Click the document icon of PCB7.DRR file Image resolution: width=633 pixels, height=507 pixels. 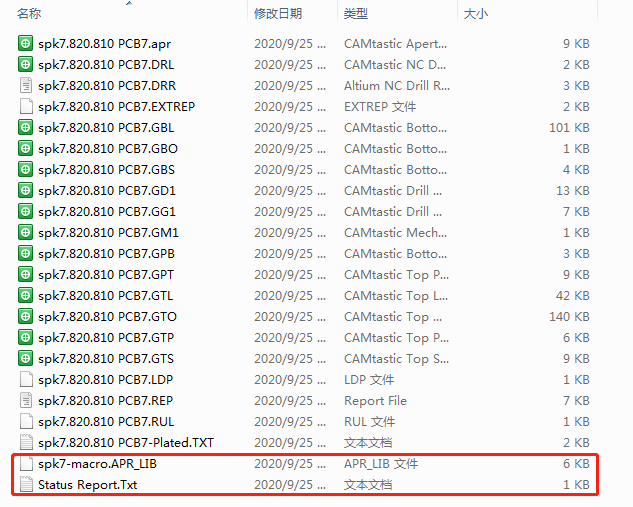click(x=25, y=85)
